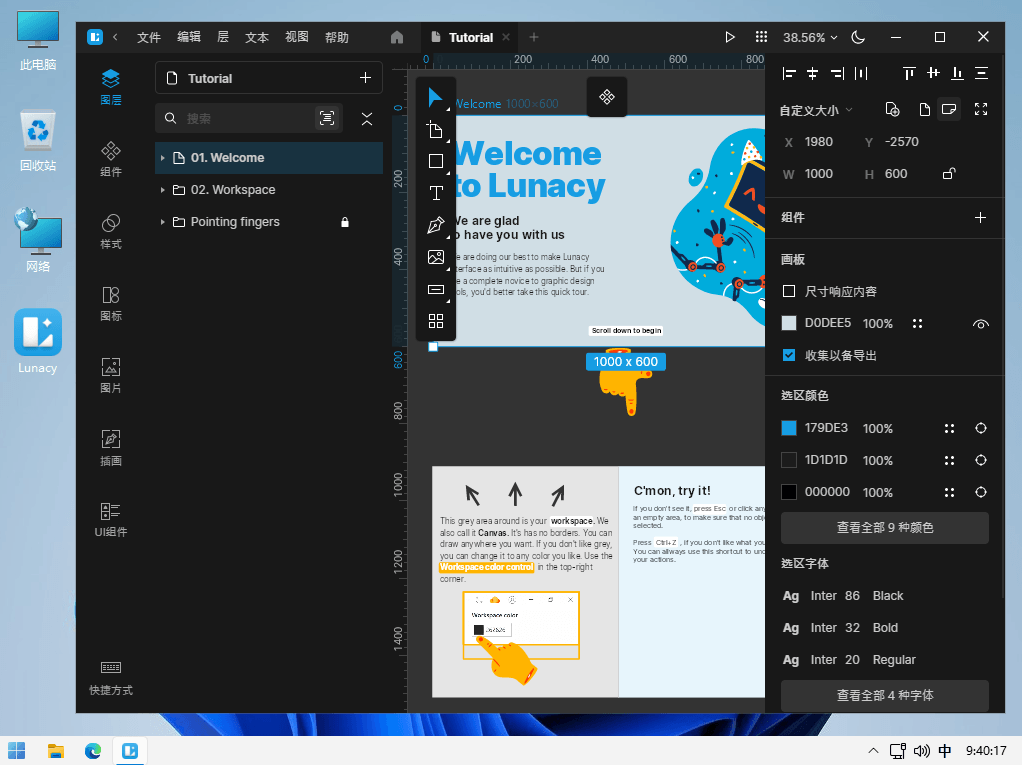
Task: Open the 图层 layers sidebar panel
Action: pyautogui.click(x=111, y=87)
